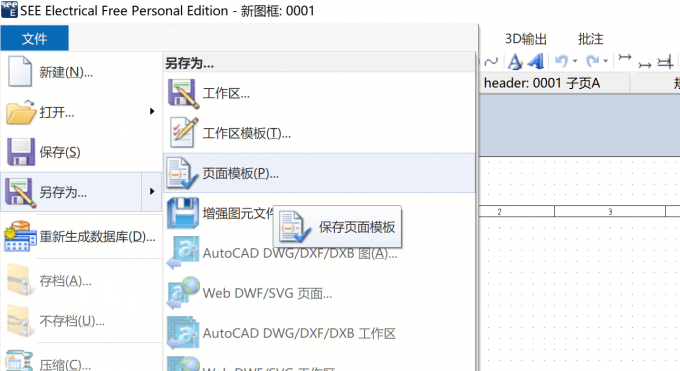Click the AutoCAD DWG/DXF/DXB 图 icon
Image resolution: width=680 pixels, height=371 pixels.
(x=183, y=253)
